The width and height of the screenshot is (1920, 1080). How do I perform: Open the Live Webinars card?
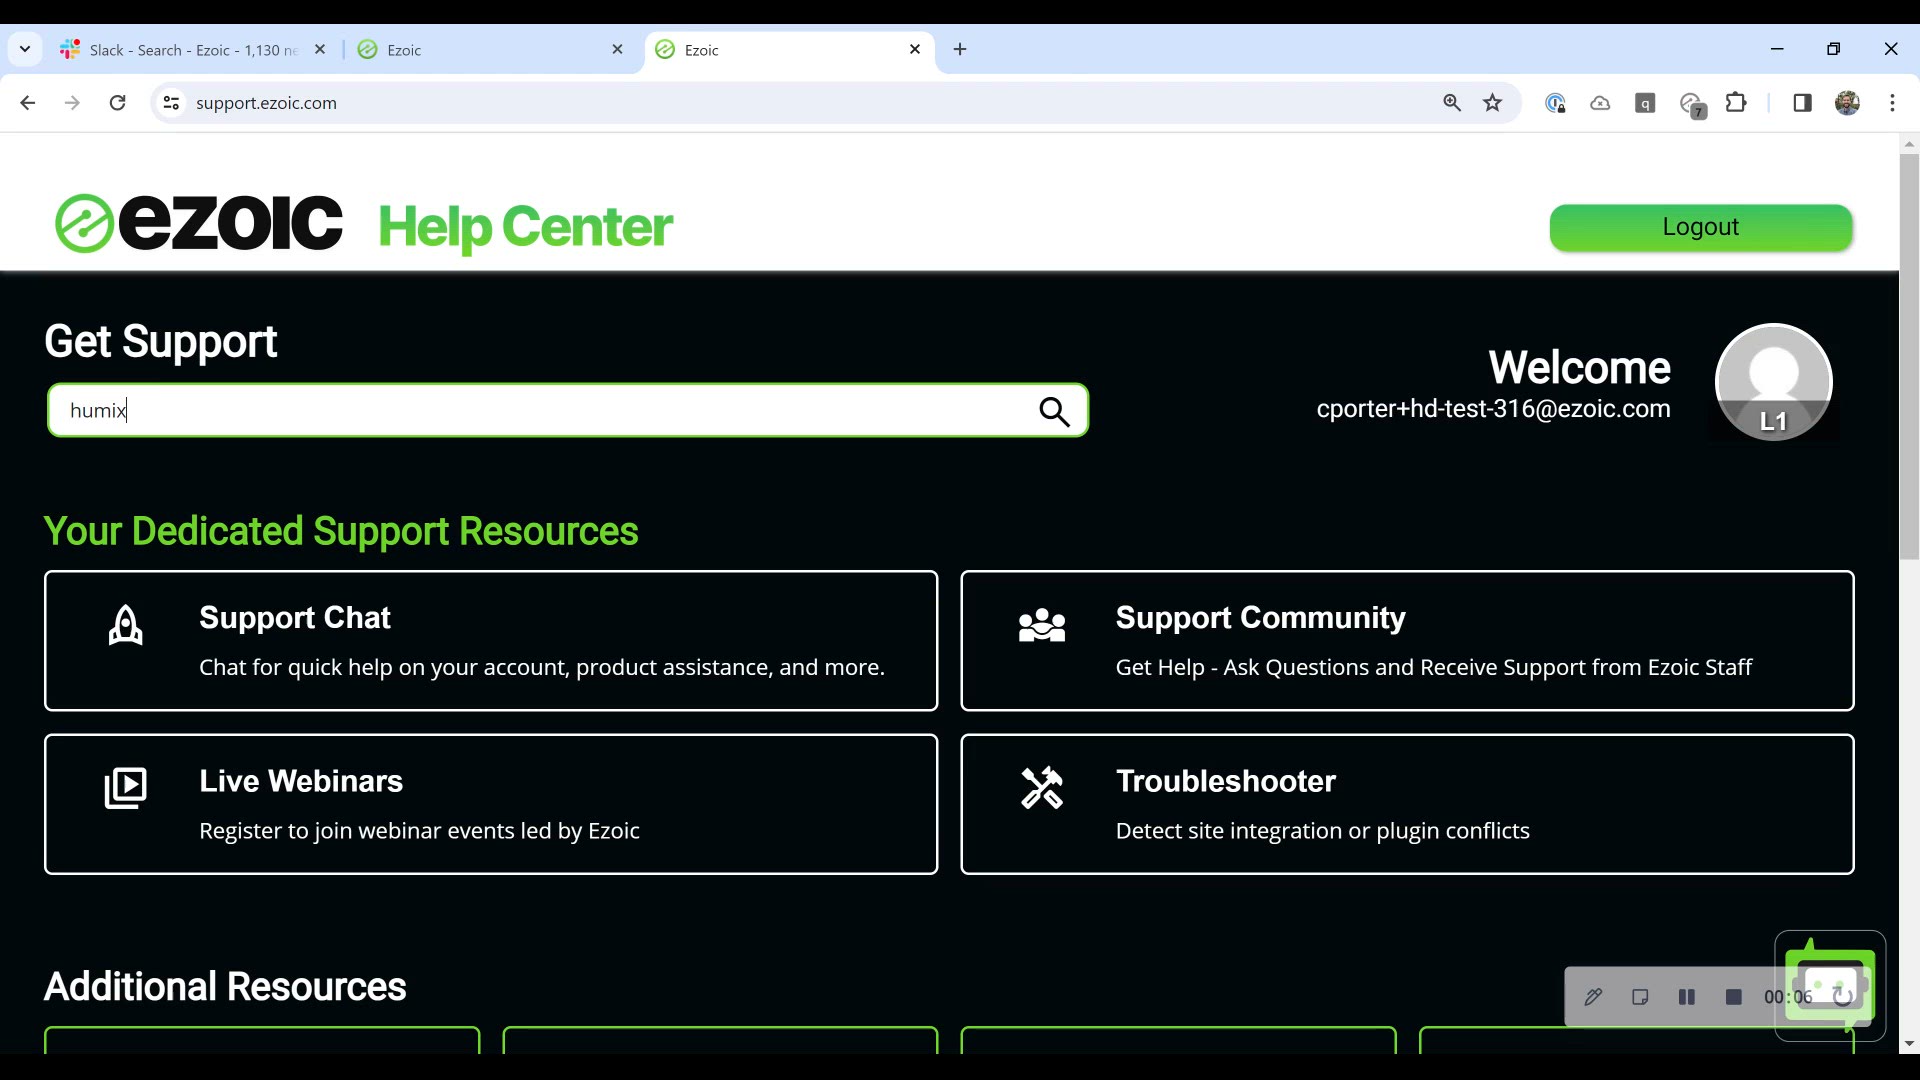[490, 804]
